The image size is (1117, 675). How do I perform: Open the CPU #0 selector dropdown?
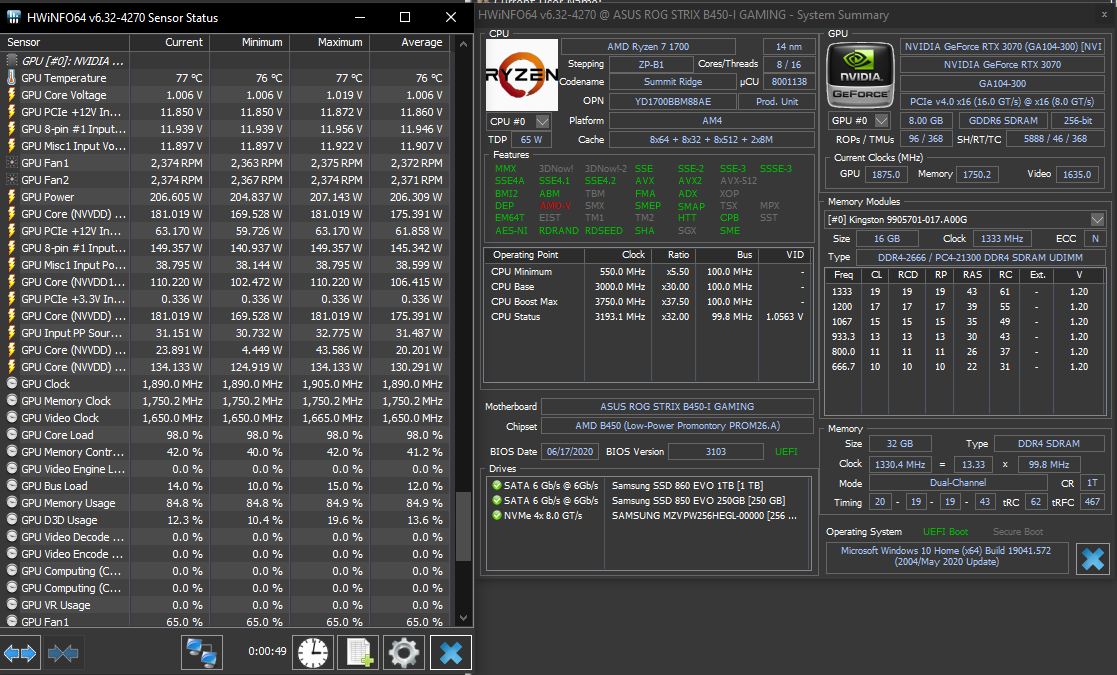coord(542,121)
